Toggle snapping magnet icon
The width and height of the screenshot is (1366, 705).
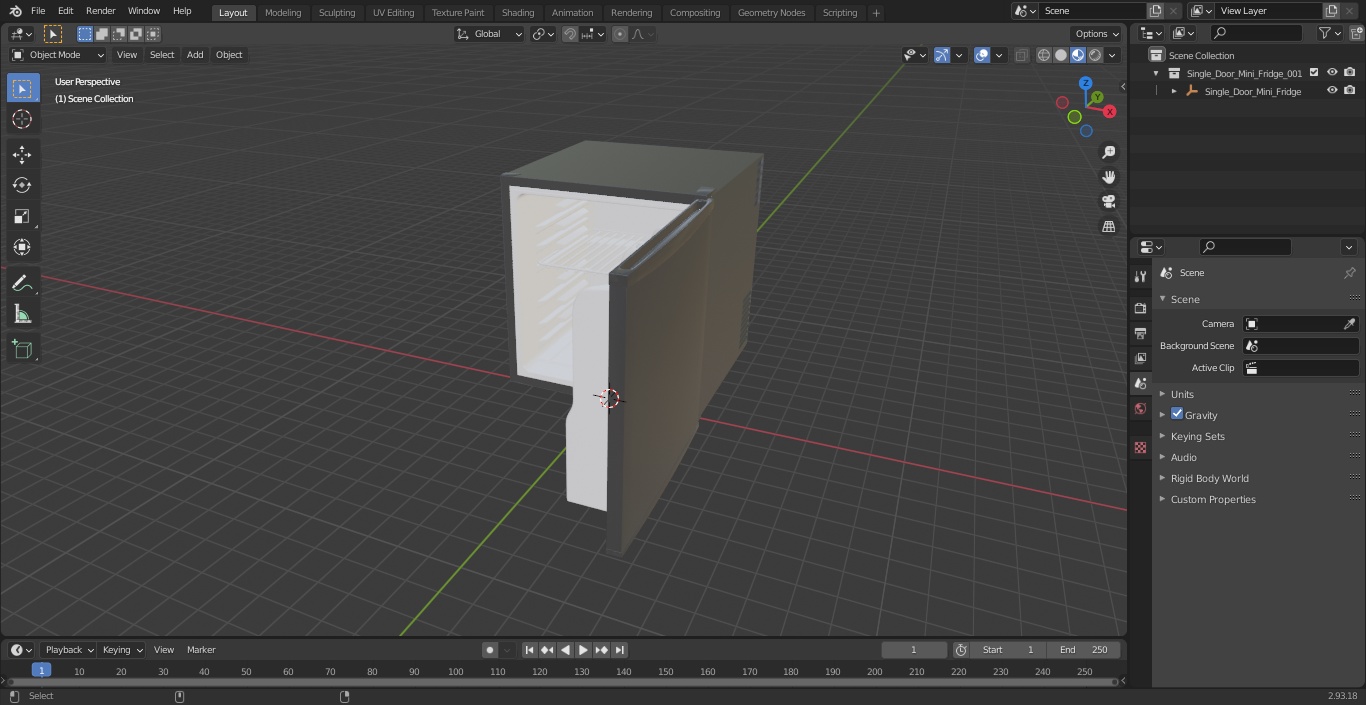click(570, 34)
